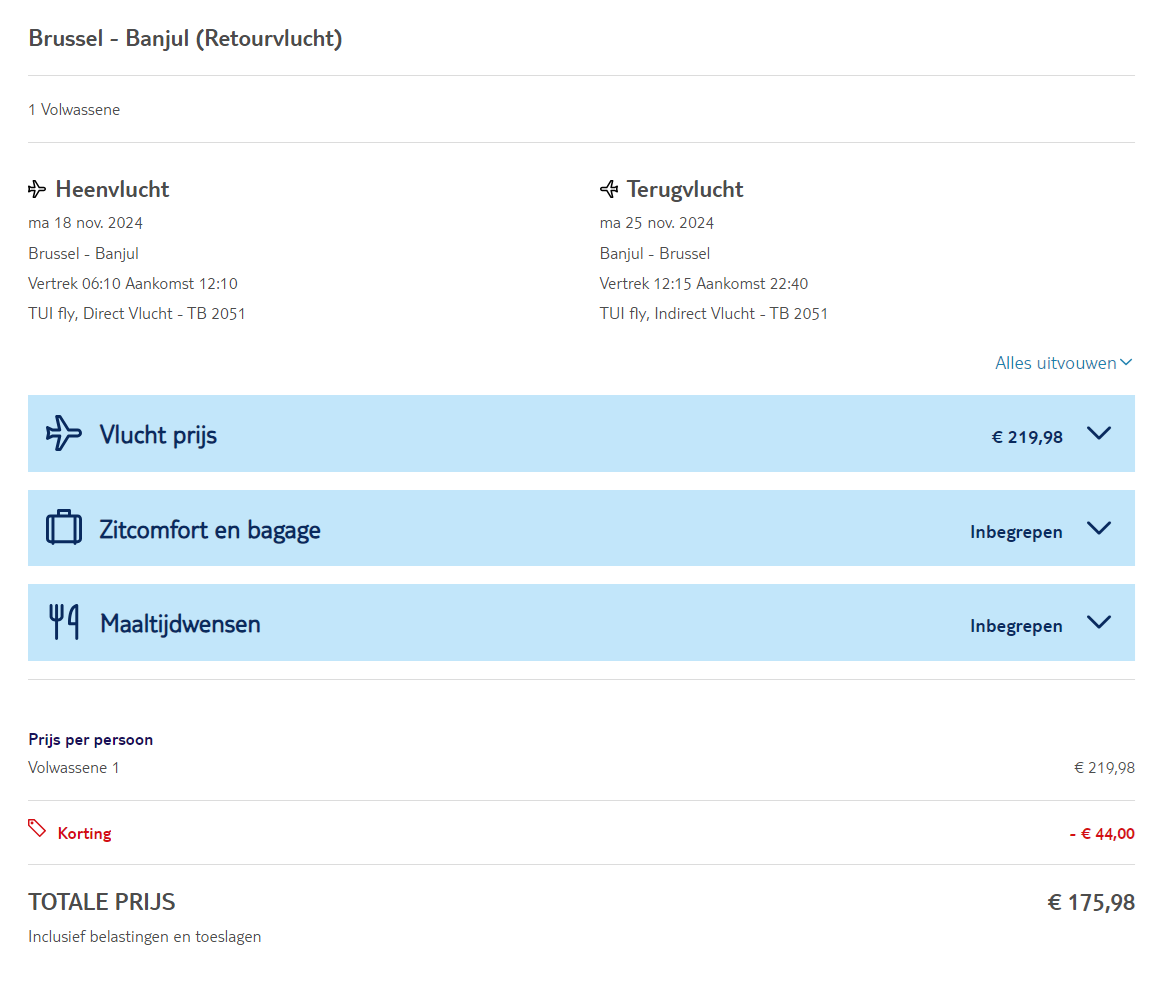Click the Alles uitvouwen link
The image size is (1164, 981).
[x=1055, y=363]
